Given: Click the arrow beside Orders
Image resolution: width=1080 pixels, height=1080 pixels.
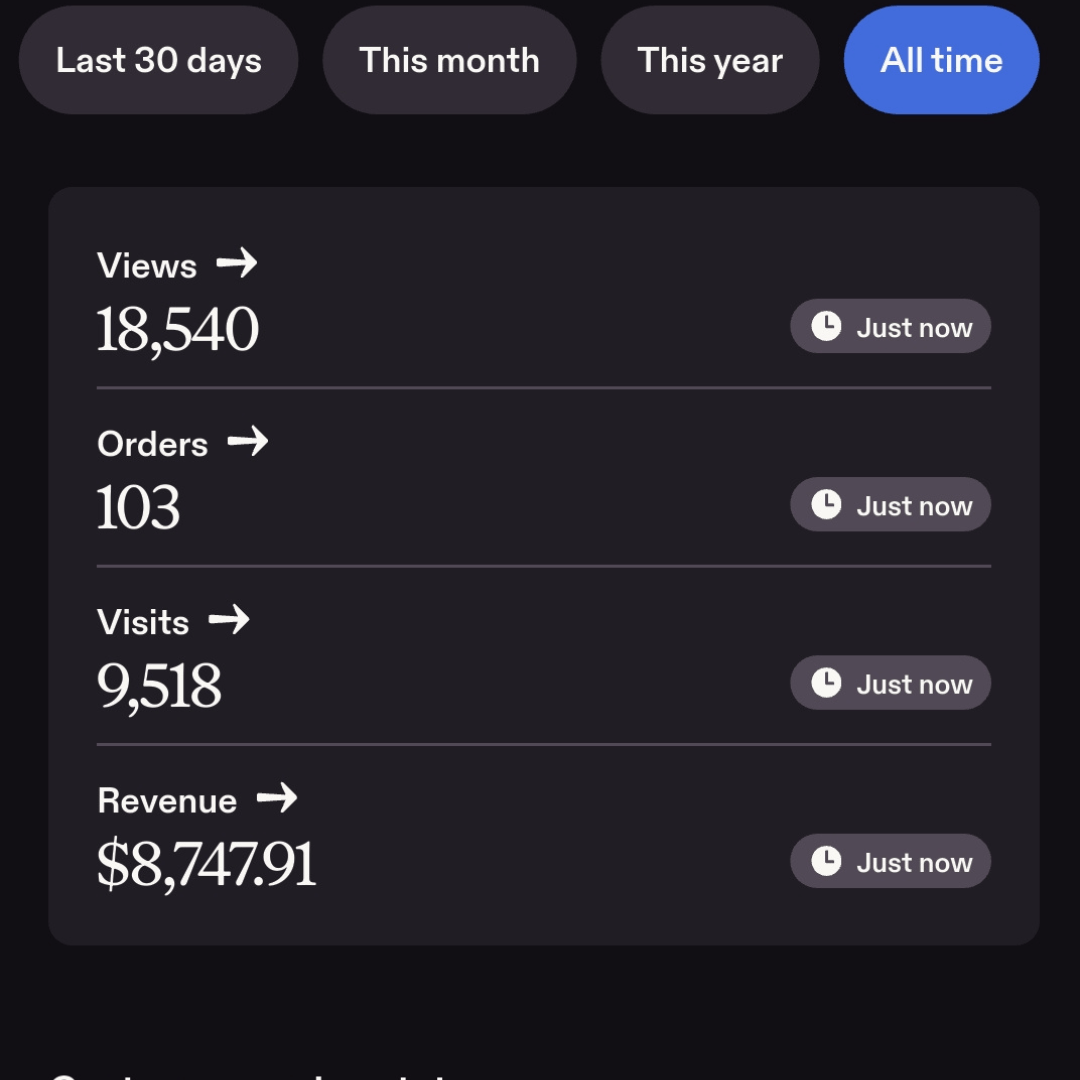Looking at the screenshot, I should pyautogui.click(x=248, y=441).
